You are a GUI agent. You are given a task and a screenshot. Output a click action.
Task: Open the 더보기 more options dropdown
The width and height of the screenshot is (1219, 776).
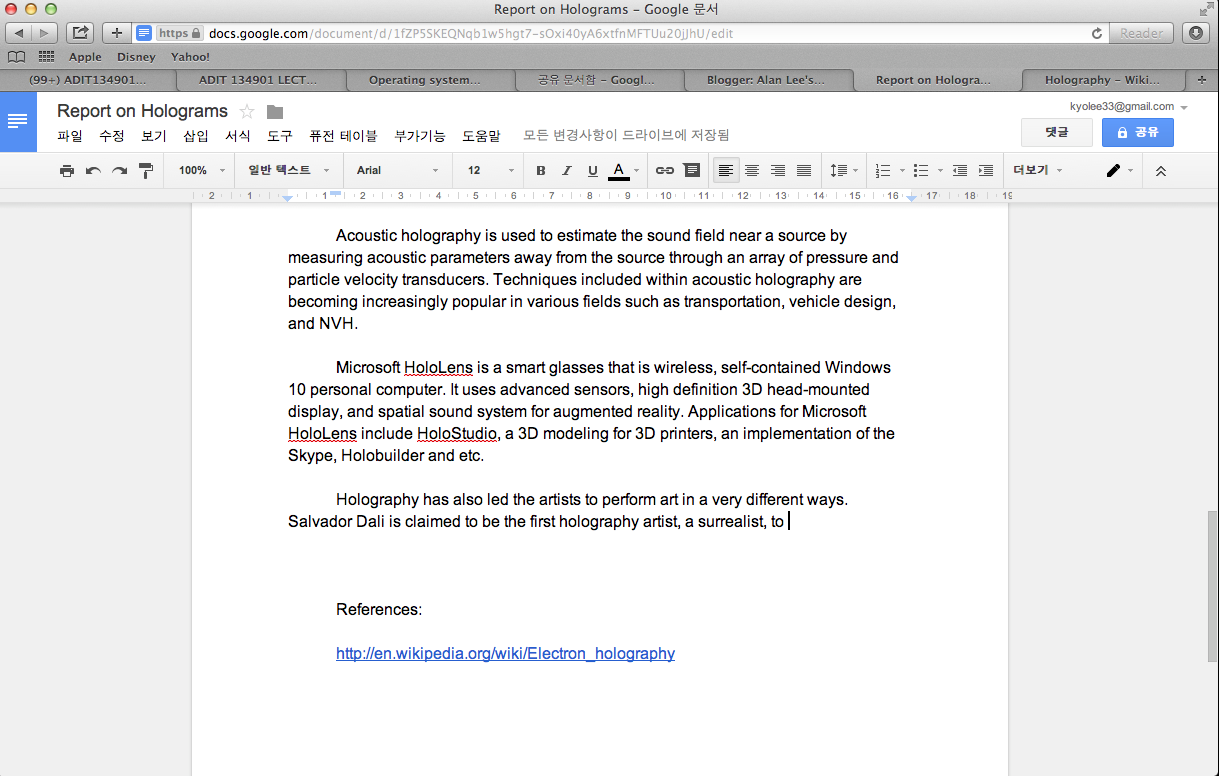pyautogui.click(x=1038, y=171)
